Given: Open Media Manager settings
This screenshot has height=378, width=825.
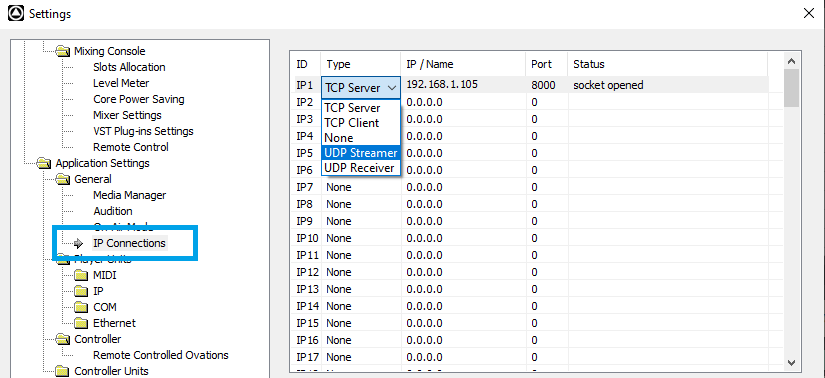Looking at the screenshot, I should click(129, 195).
